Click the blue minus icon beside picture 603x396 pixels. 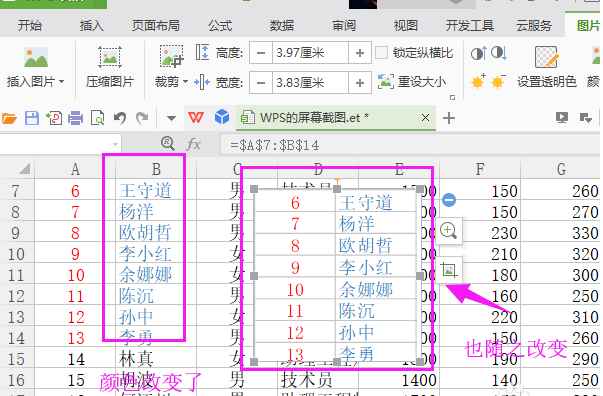(449, 200)
